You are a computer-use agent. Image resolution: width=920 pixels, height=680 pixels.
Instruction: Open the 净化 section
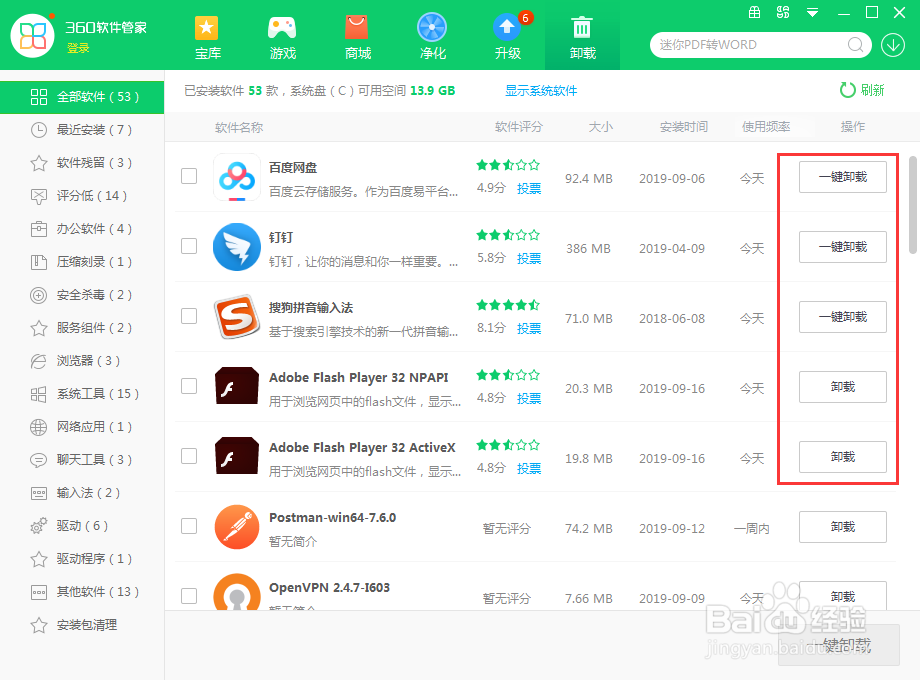[432, 36]
